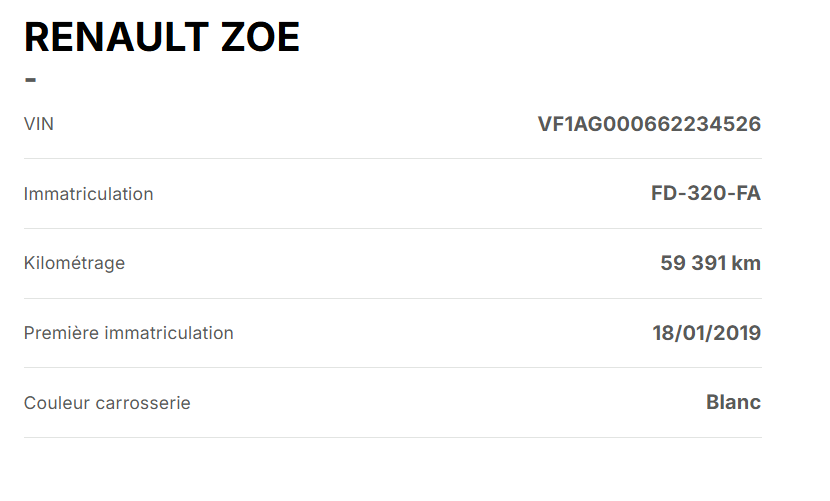The image size is (830, 501).
Task: Click the word Première in the label
Action: pyautogui.click(x=57, y=333)
